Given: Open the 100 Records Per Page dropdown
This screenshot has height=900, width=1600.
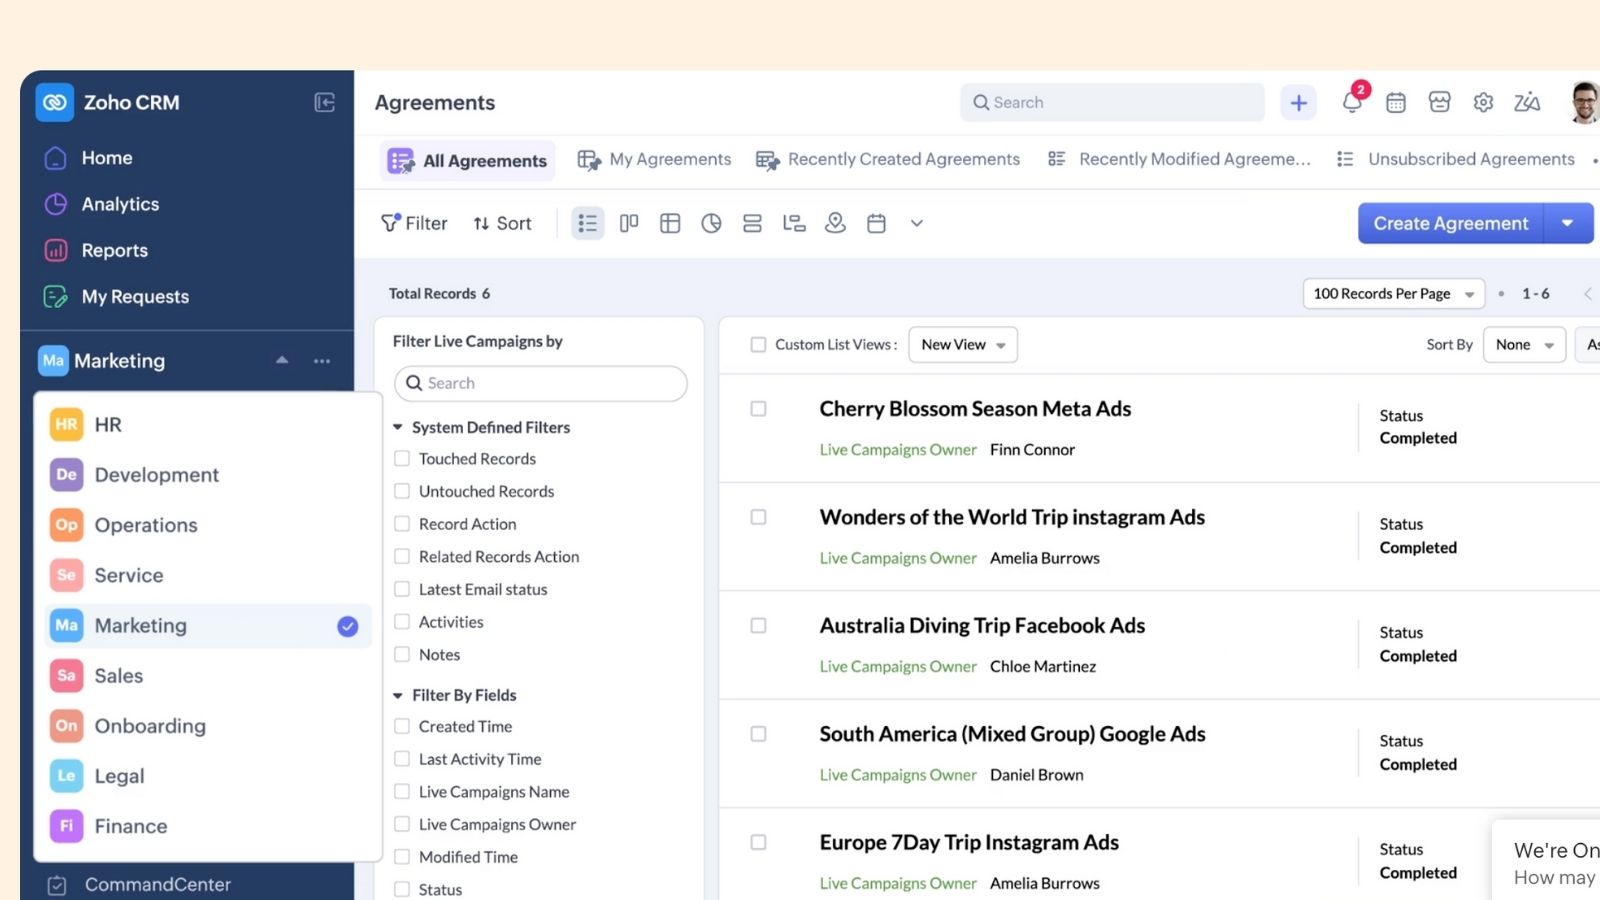Looking at the screenshot, I should [1393, 293].
